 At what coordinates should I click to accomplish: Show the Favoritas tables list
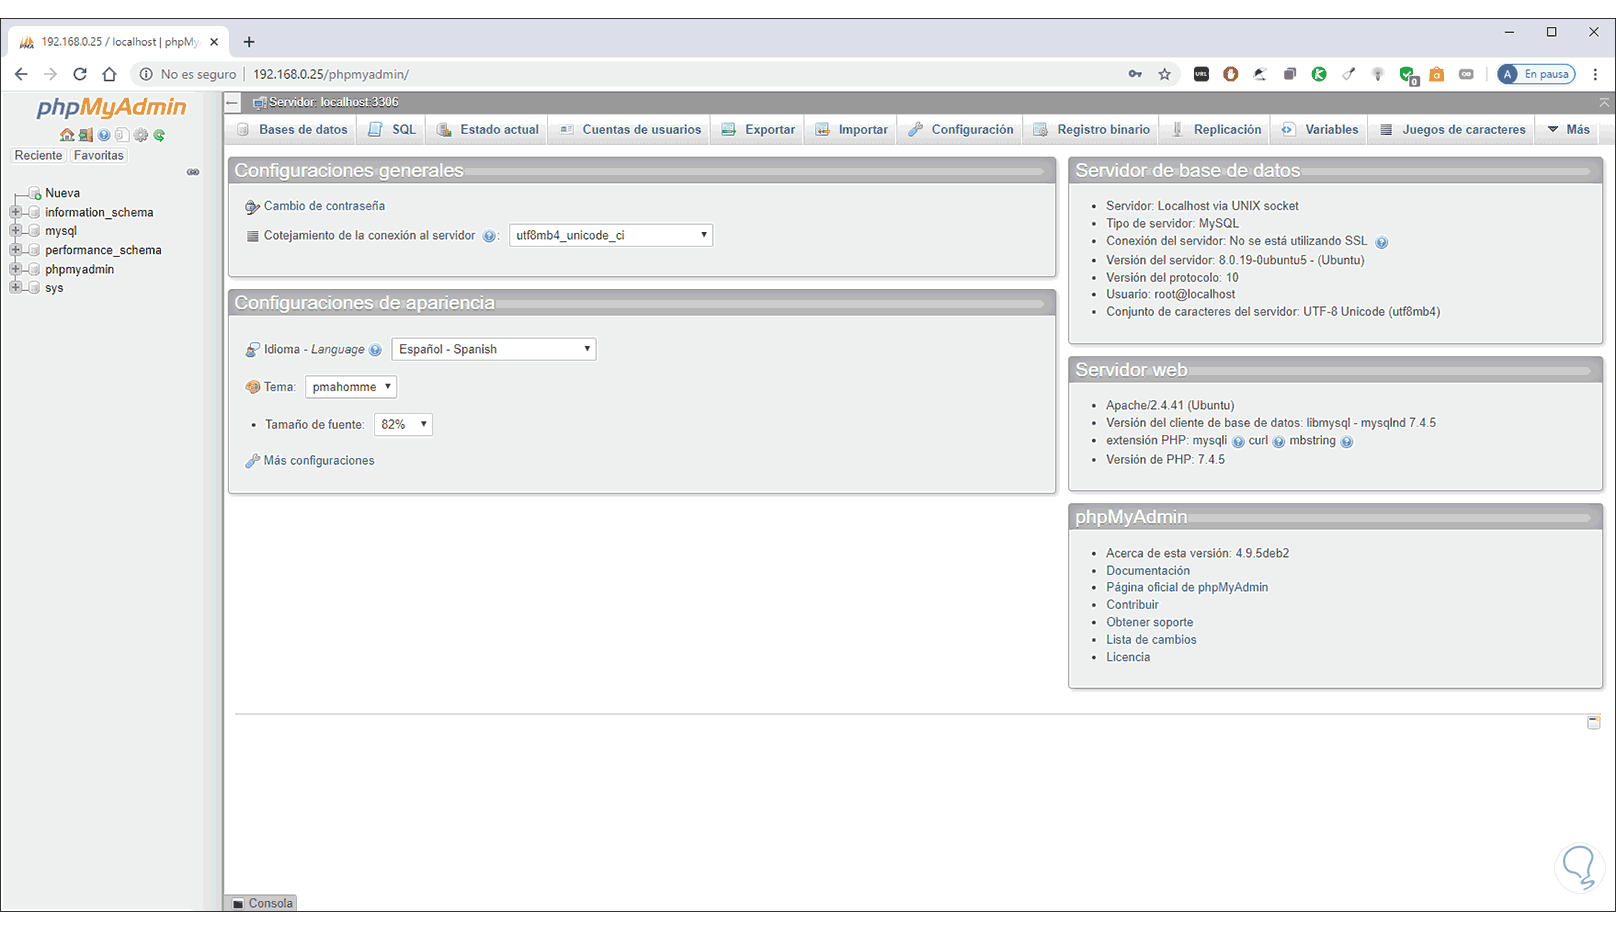tap(99, 156)
